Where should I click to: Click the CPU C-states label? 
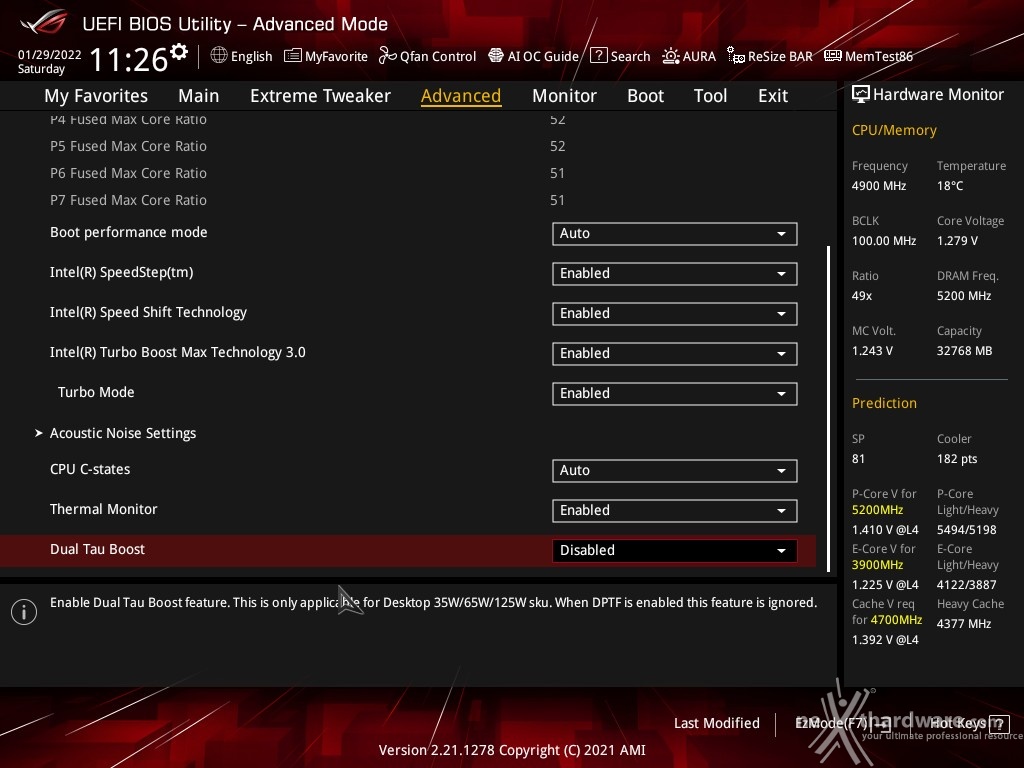coord(90,469)
